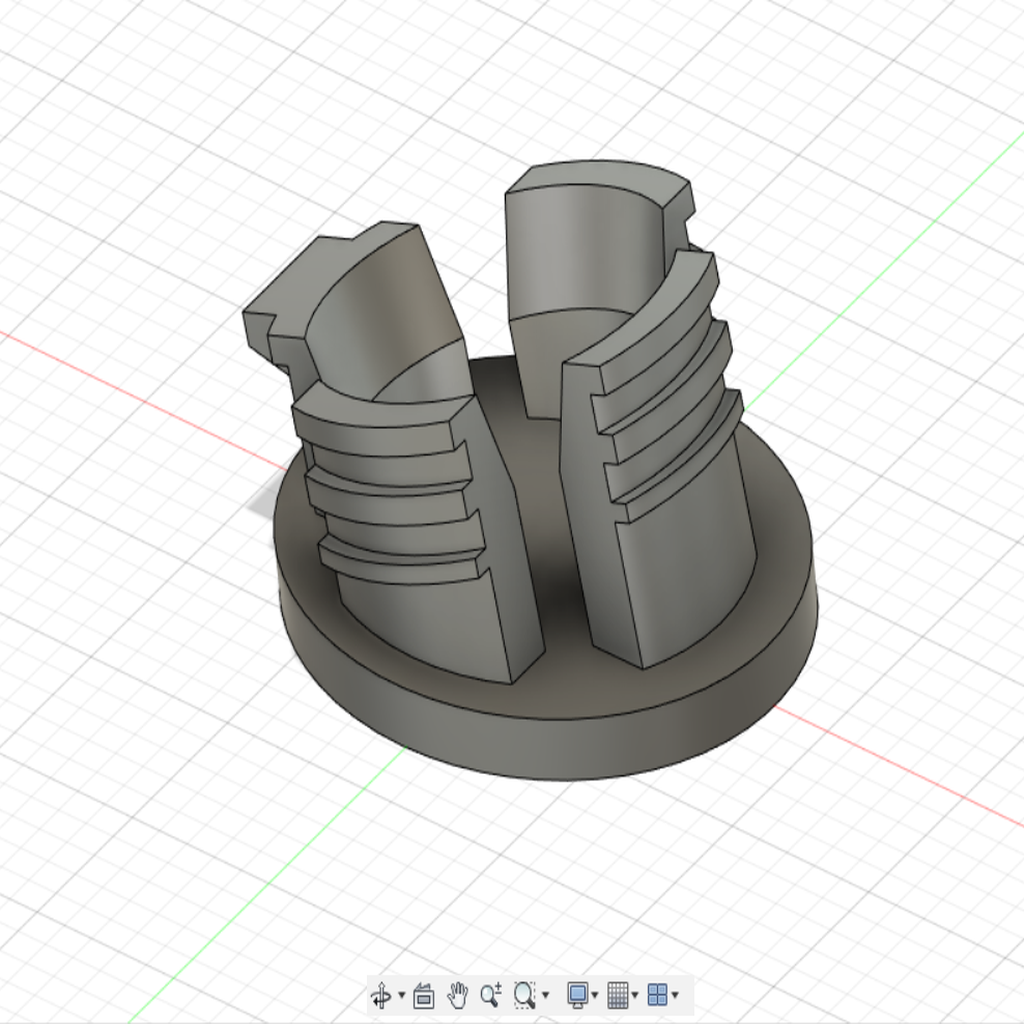Select the Orbit tool
Screen dimensions: 1024x1024
(x=380, y=995)
